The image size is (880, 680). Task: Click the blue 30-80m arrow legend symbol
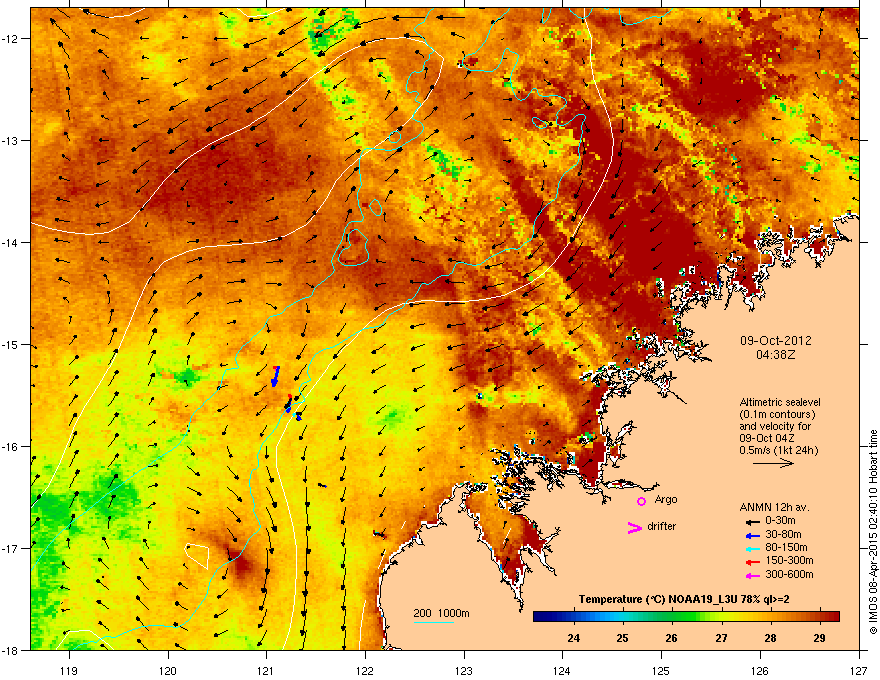[x=753, y=535]
